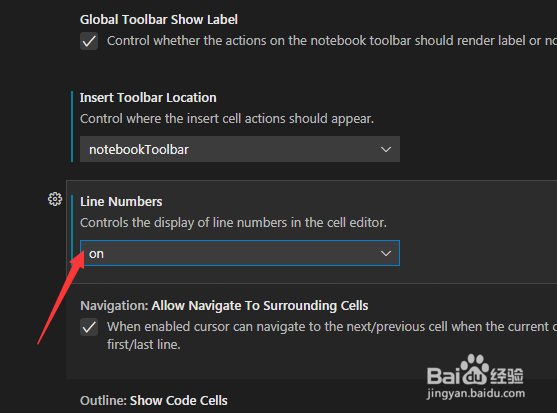Click the 'Control where the insert cell actions' description

tap(227, 119)
